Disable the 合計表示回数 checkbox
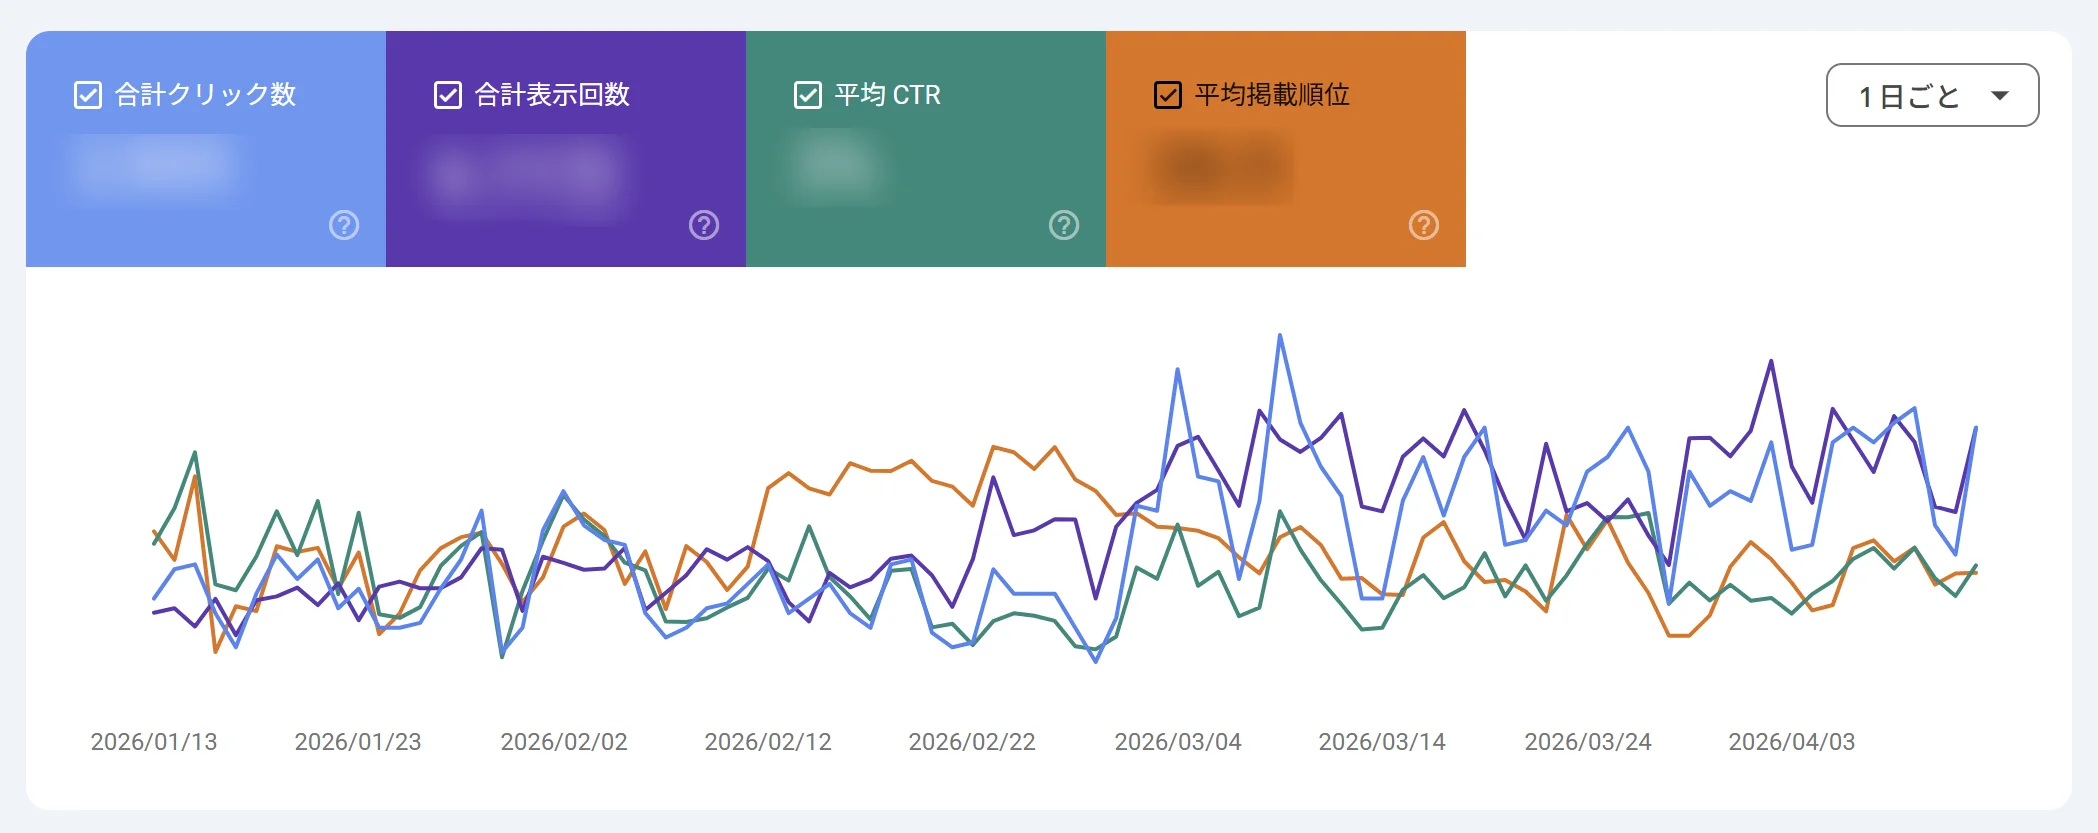 point(446,93)
